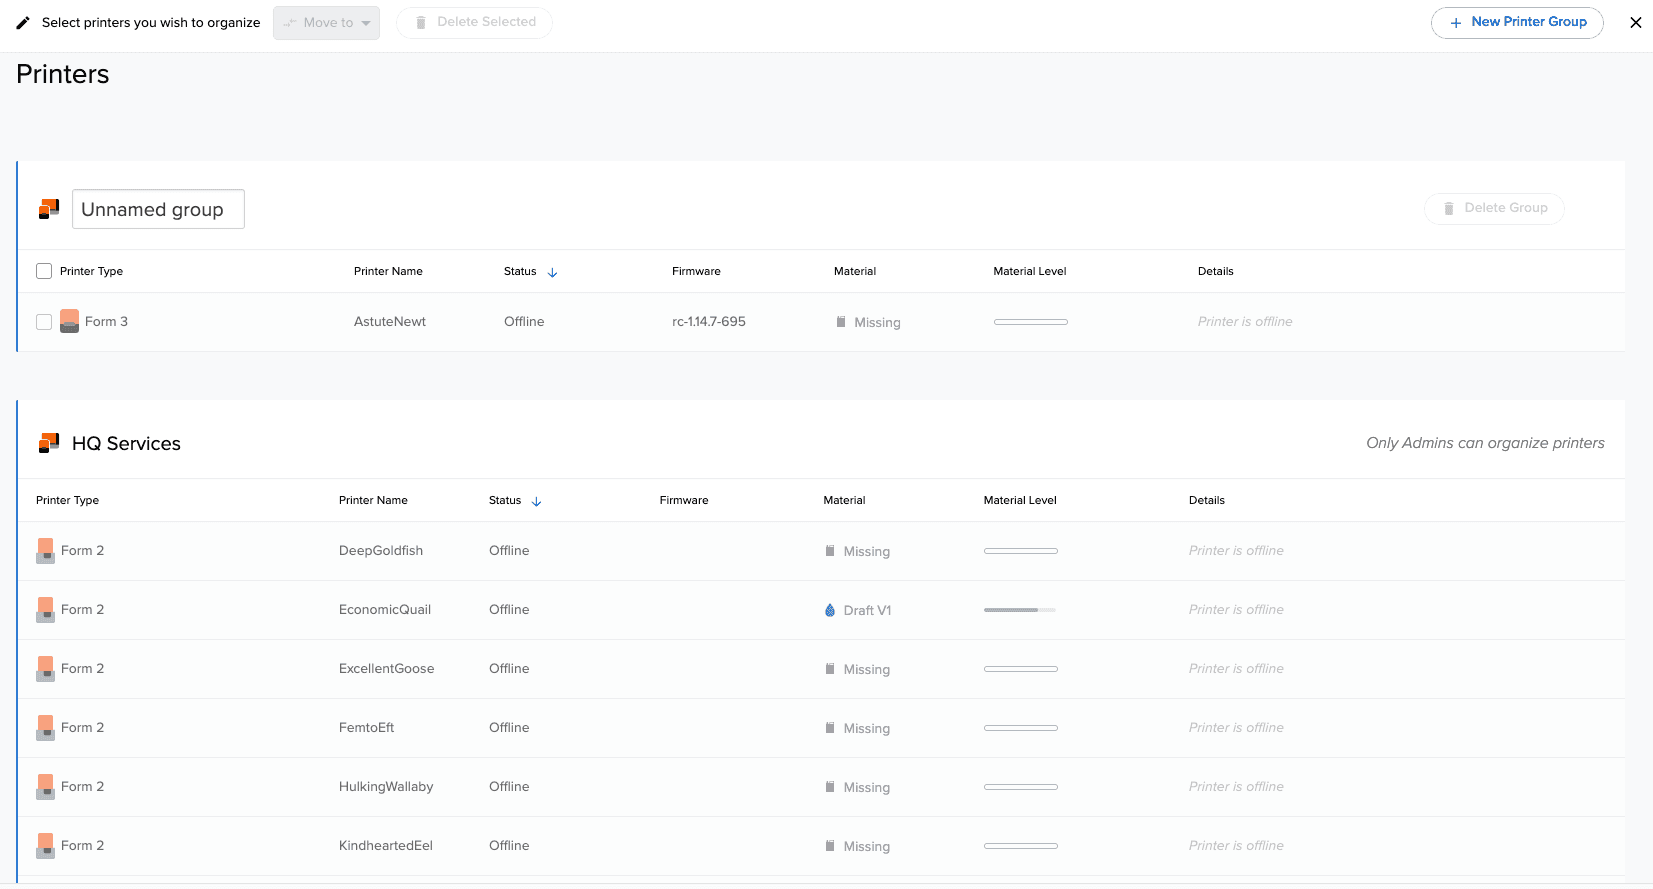Click DeepGoldfish missing cartridge icon
This screenshot has height=889, width=1653.
point(830,551)
